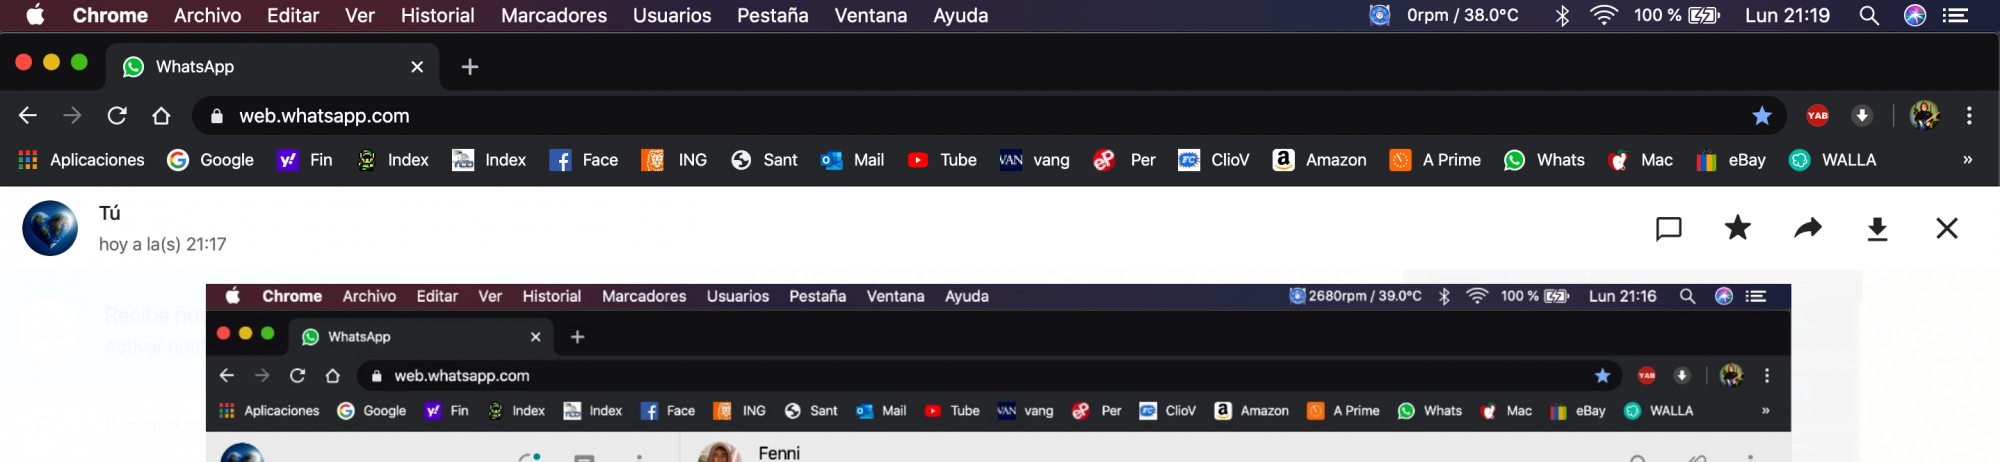Viewport: 2000px width, 462px height.
Task: Open the ClioV bookmark
Action: coord(1214,160)
